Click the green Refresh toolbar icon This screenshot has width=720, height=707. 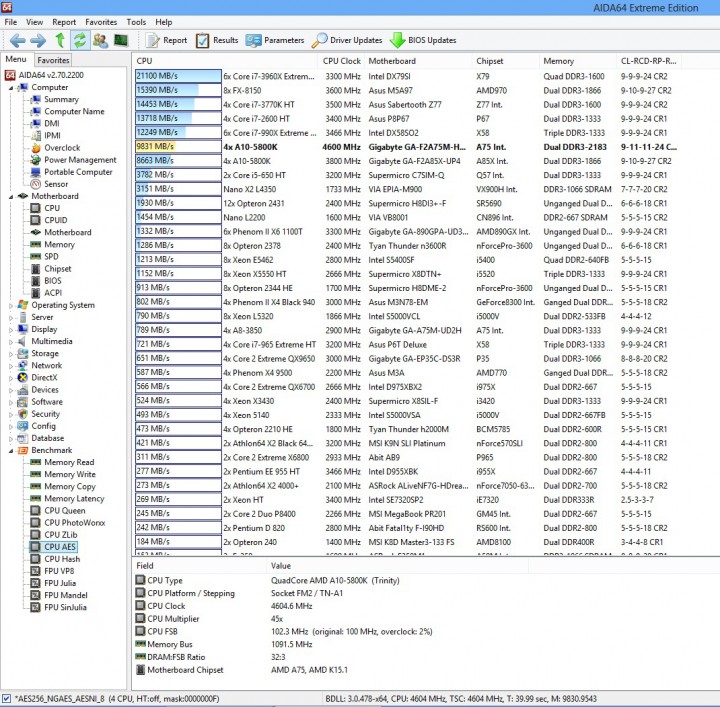click(80, 40)
